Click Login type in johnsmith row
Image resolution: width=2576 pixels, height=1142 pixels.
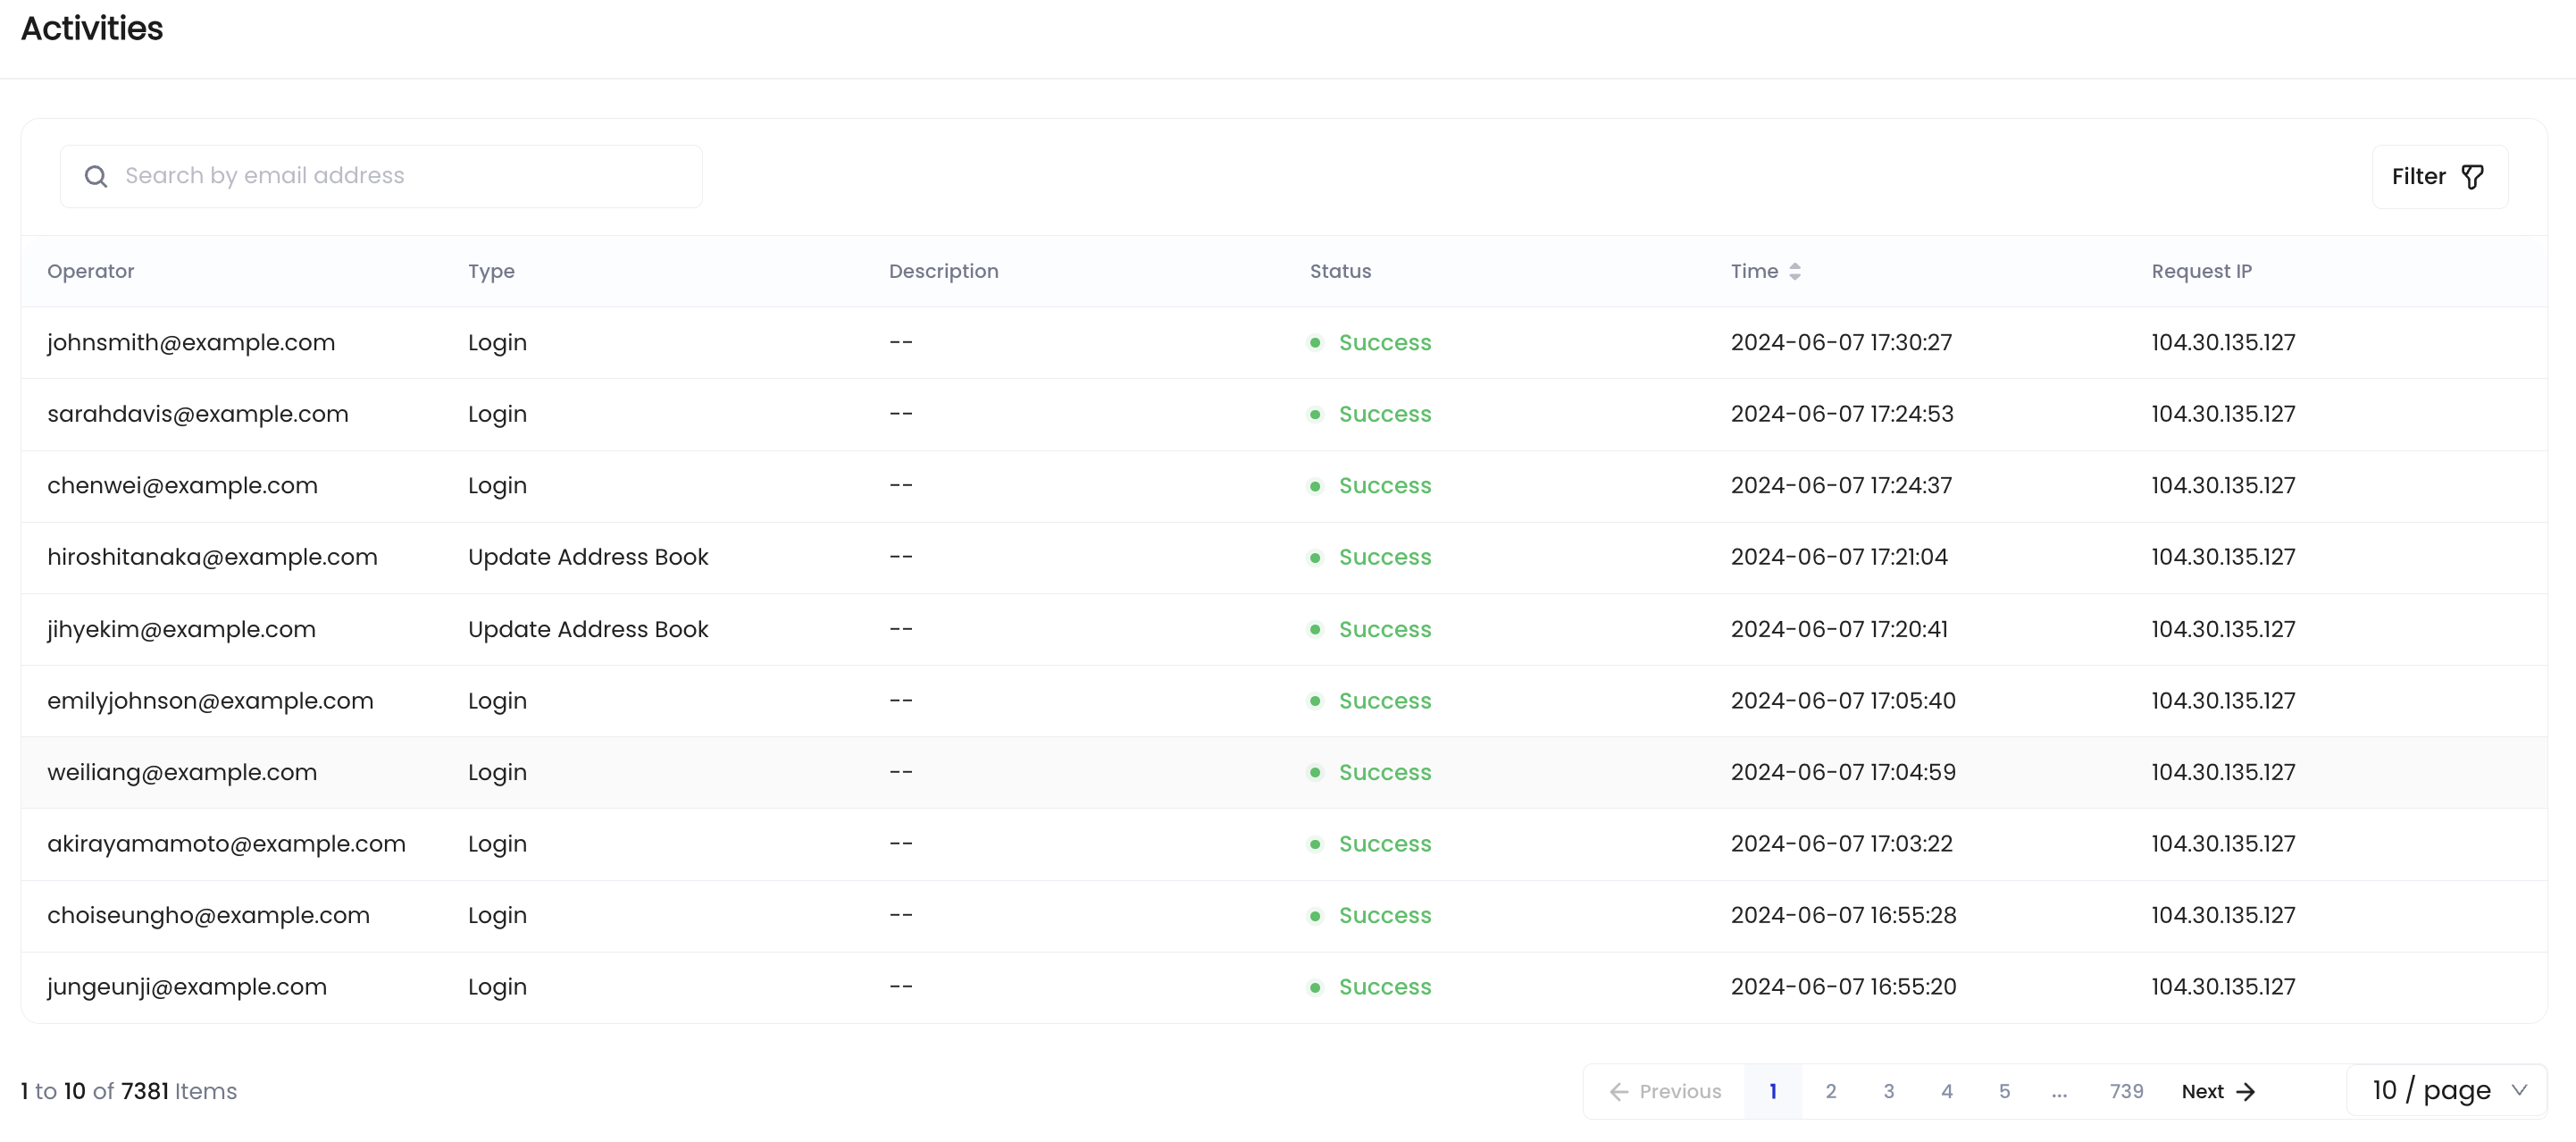pos(497,343)
